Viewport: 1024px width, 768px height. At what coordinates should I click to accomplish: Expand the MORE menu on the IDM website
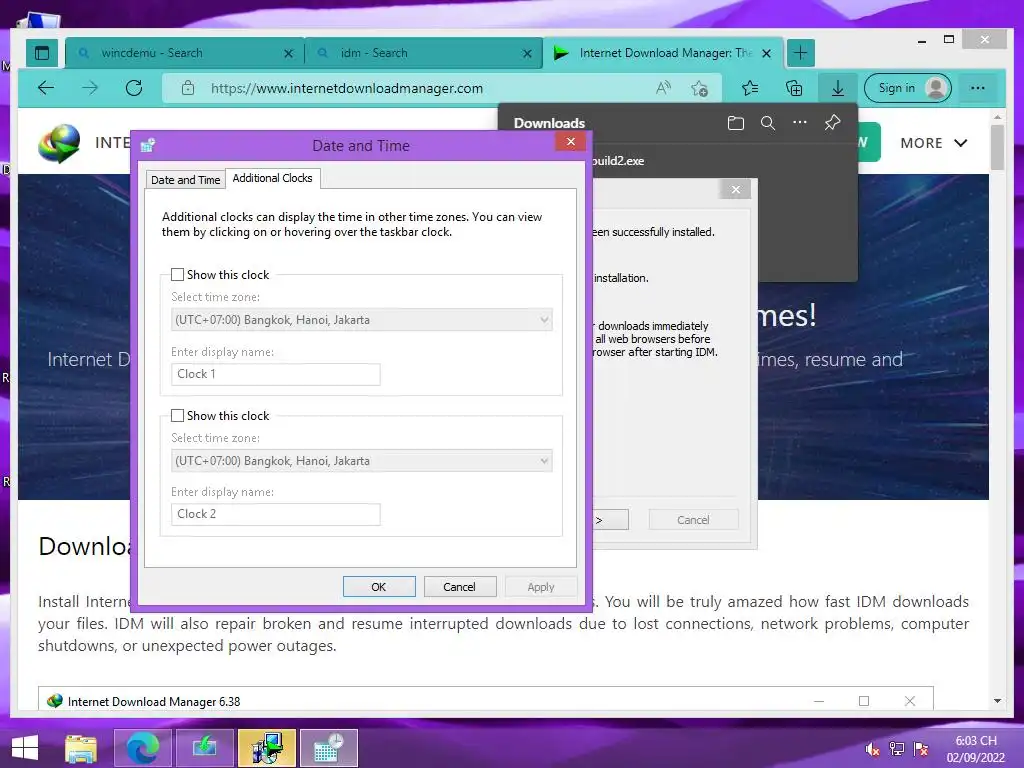point(934,143)
